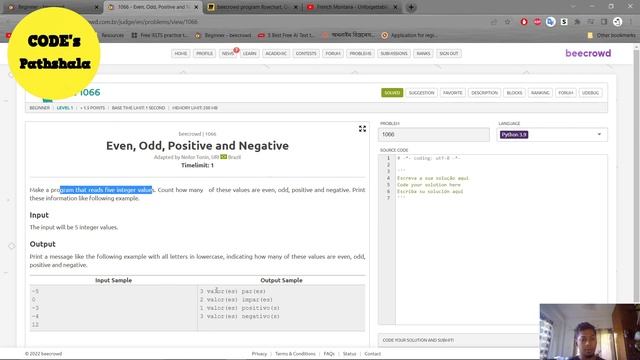Screen dimensions: 640x360
Task: Click the Privacy footer link
Action: click(259, 354)
